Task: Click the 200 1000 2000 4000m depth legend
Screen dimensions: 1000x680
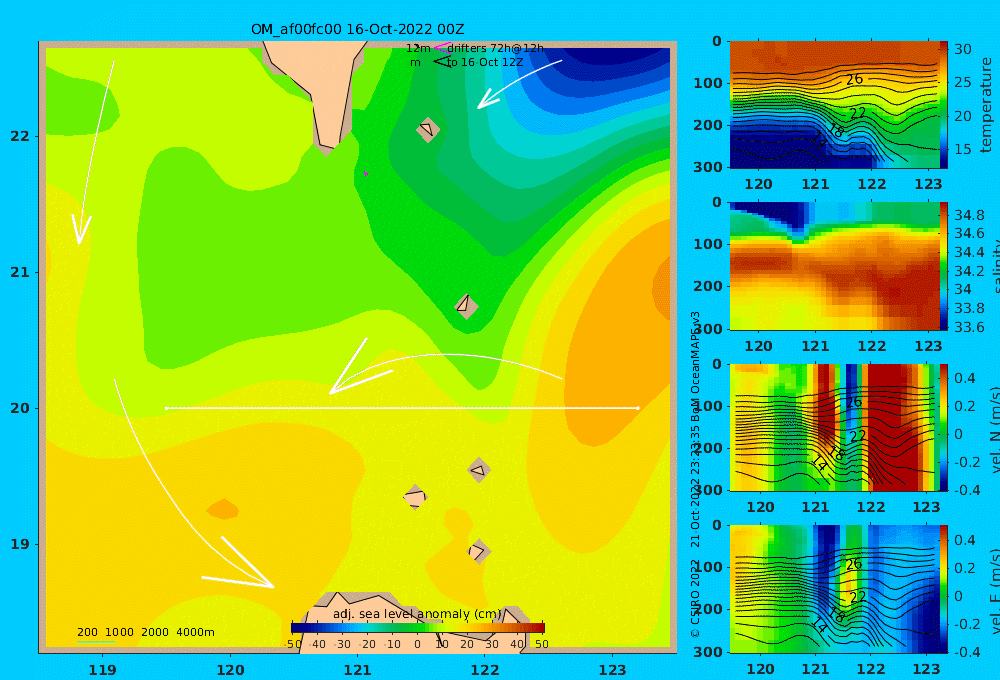Action: (x=145, y=632)
